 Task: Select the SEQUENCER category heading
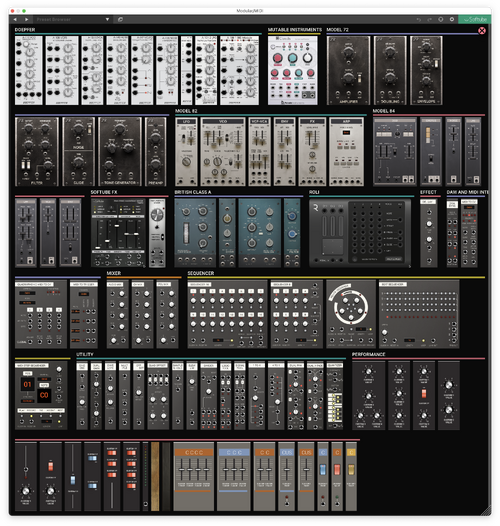(x=201, y=273)
